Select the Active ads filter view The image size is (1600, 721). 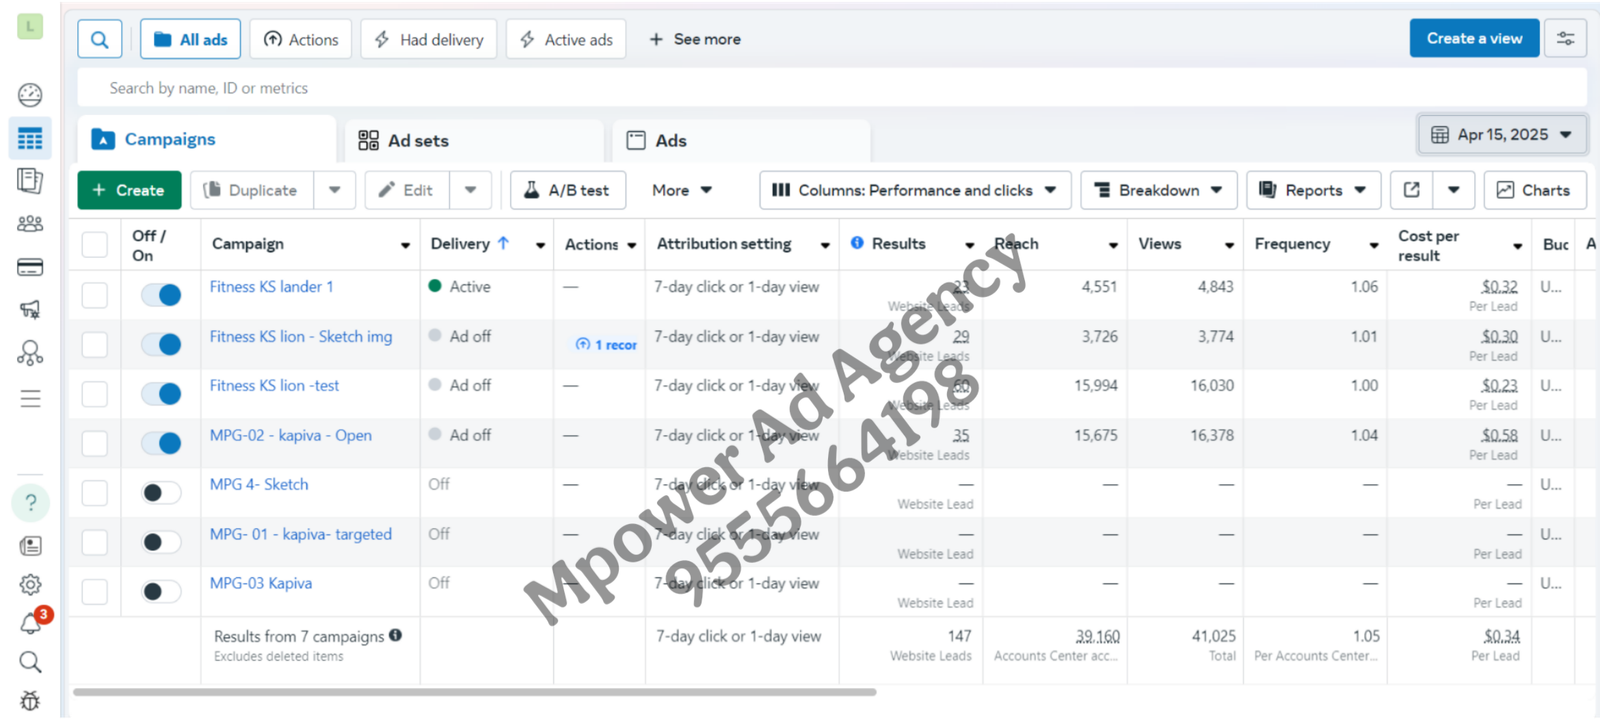point(566,39)
